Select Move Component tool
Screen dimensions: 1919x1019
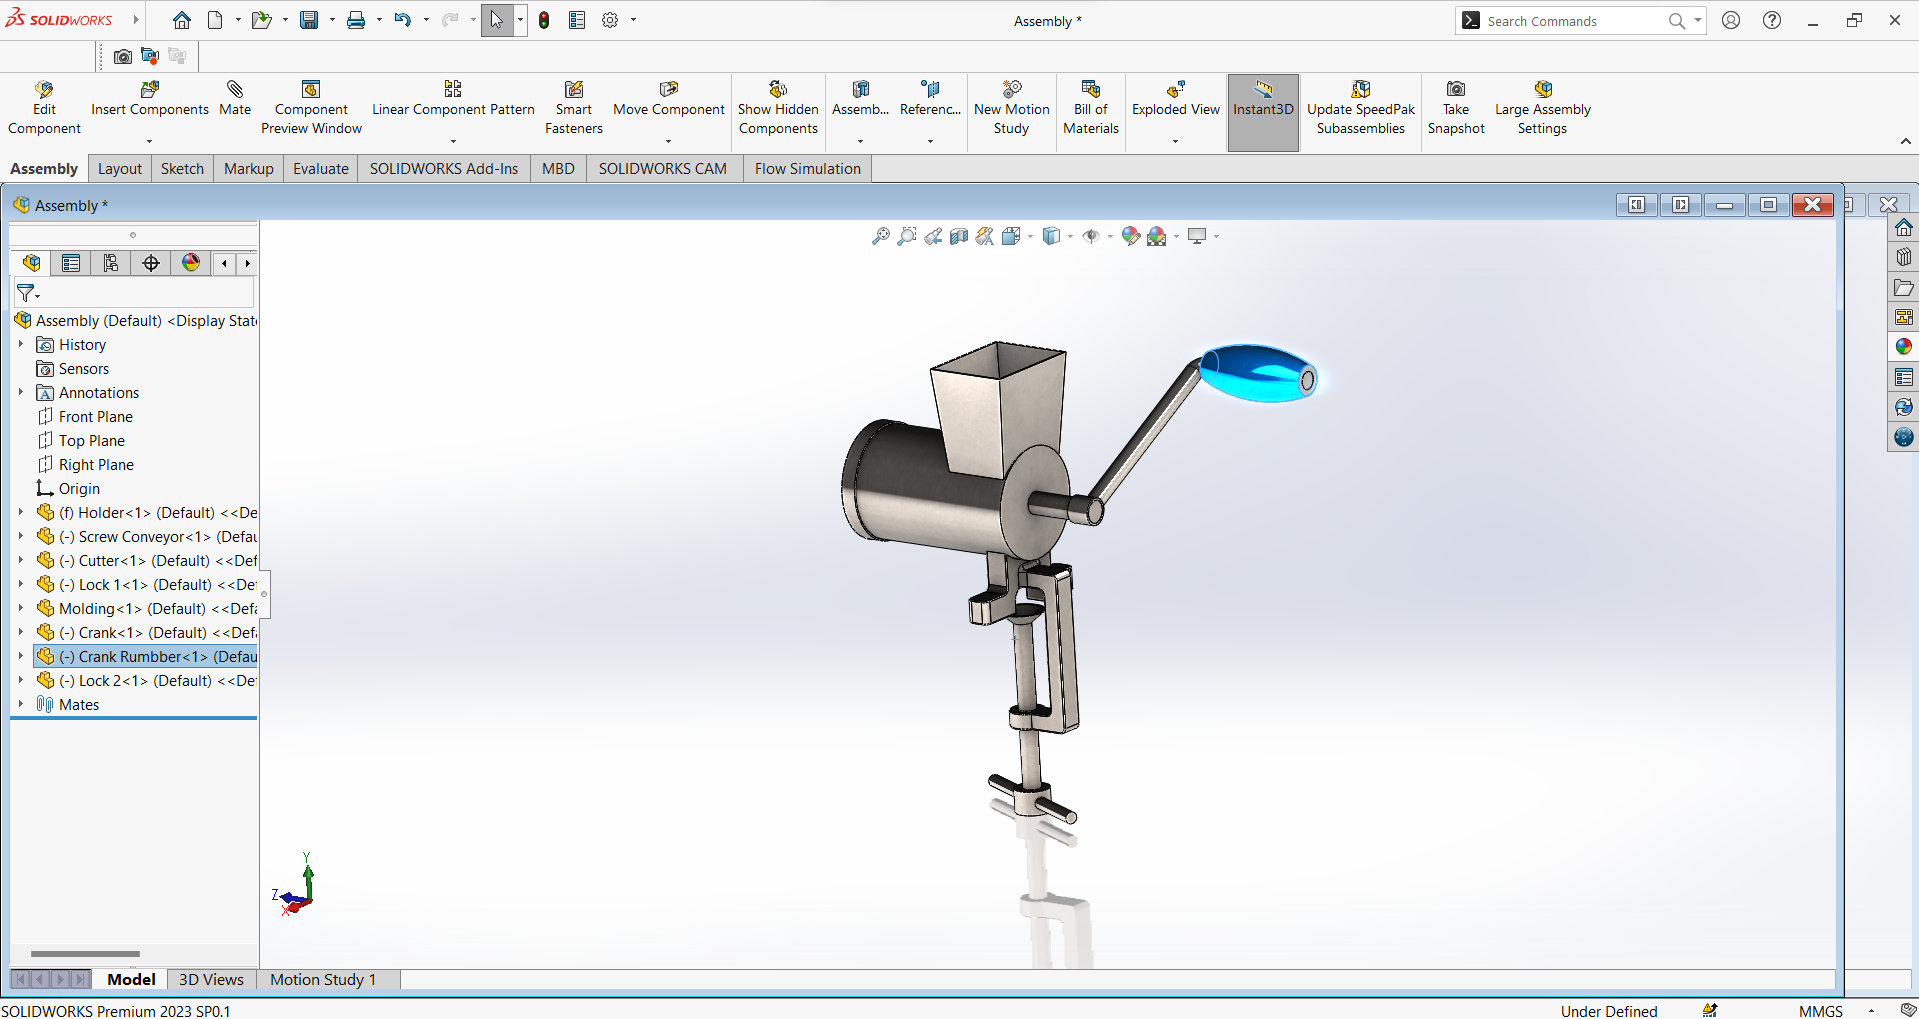669,100
